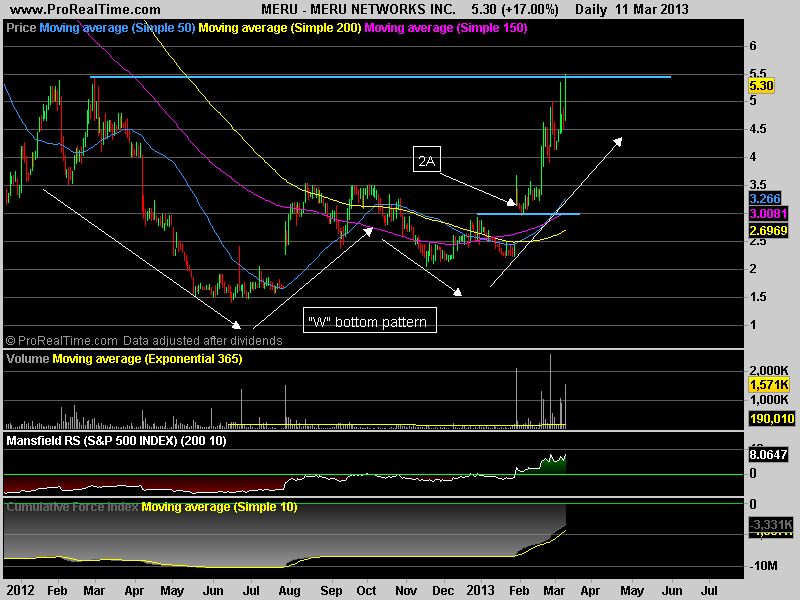Click the 5.30 (+17.00%) price change

coord(515,9)
